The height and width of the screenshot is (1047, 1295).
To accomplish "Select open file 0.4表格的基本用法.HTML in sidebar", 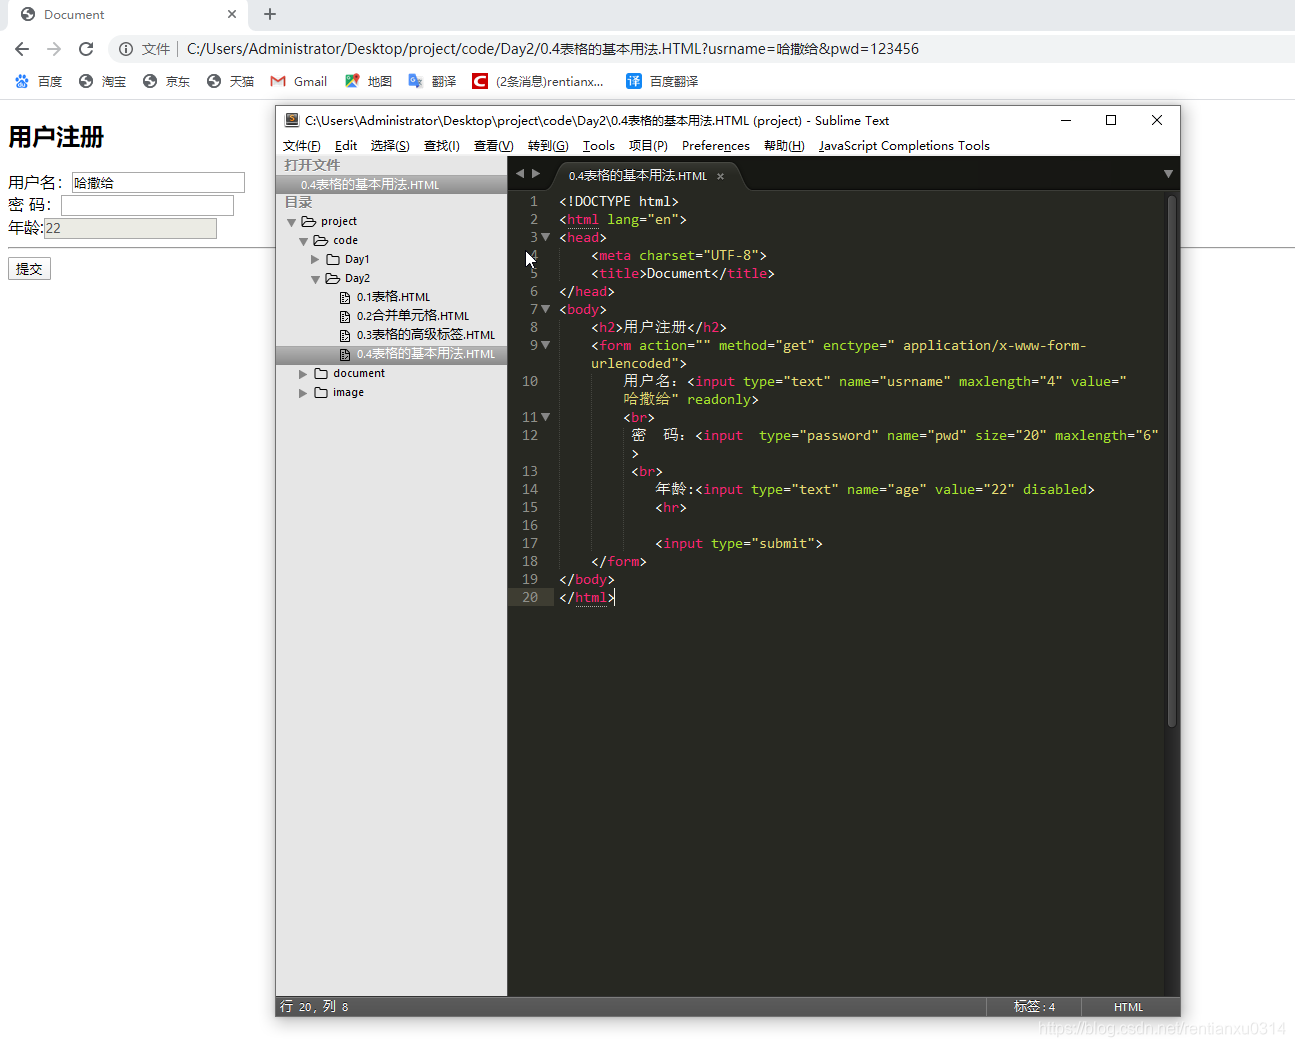I will pyautogui.click(x=391, y=185).
